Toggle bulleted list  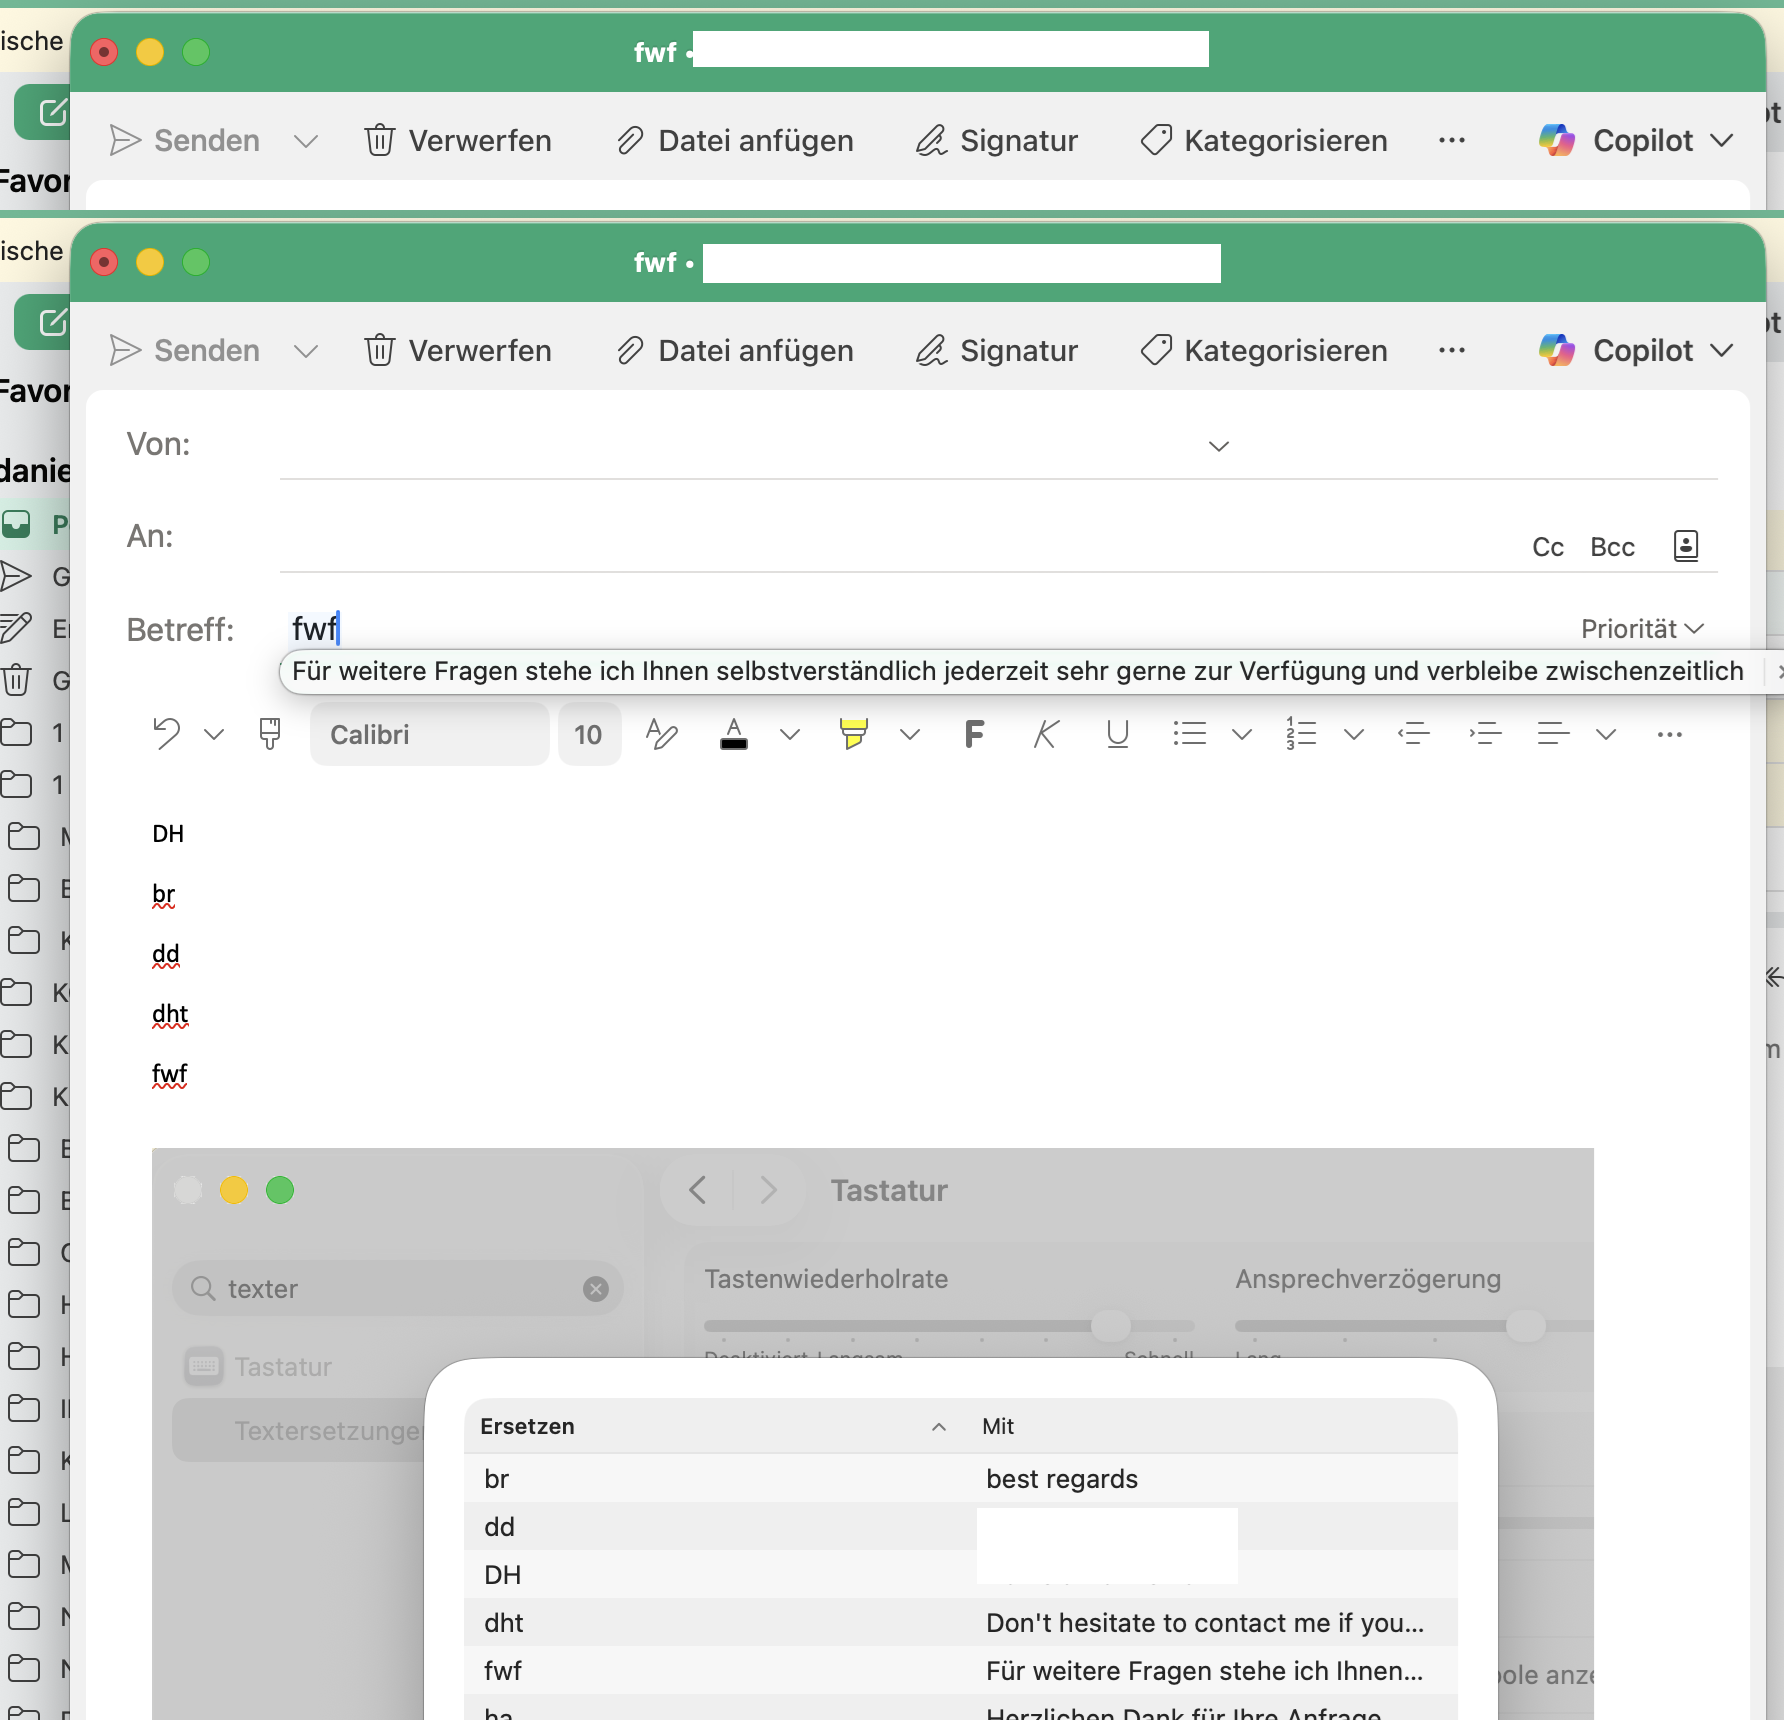[x=1190, y=734]
